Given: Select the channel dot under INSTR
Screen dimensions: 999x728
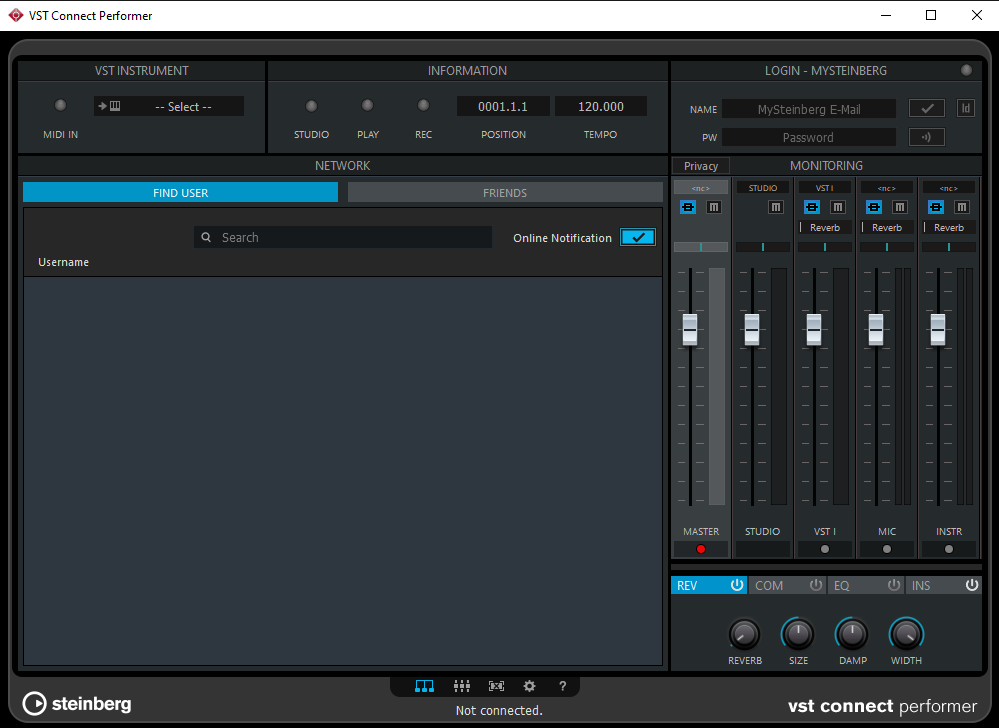Looking at the screenshot, I should [949, 549].
